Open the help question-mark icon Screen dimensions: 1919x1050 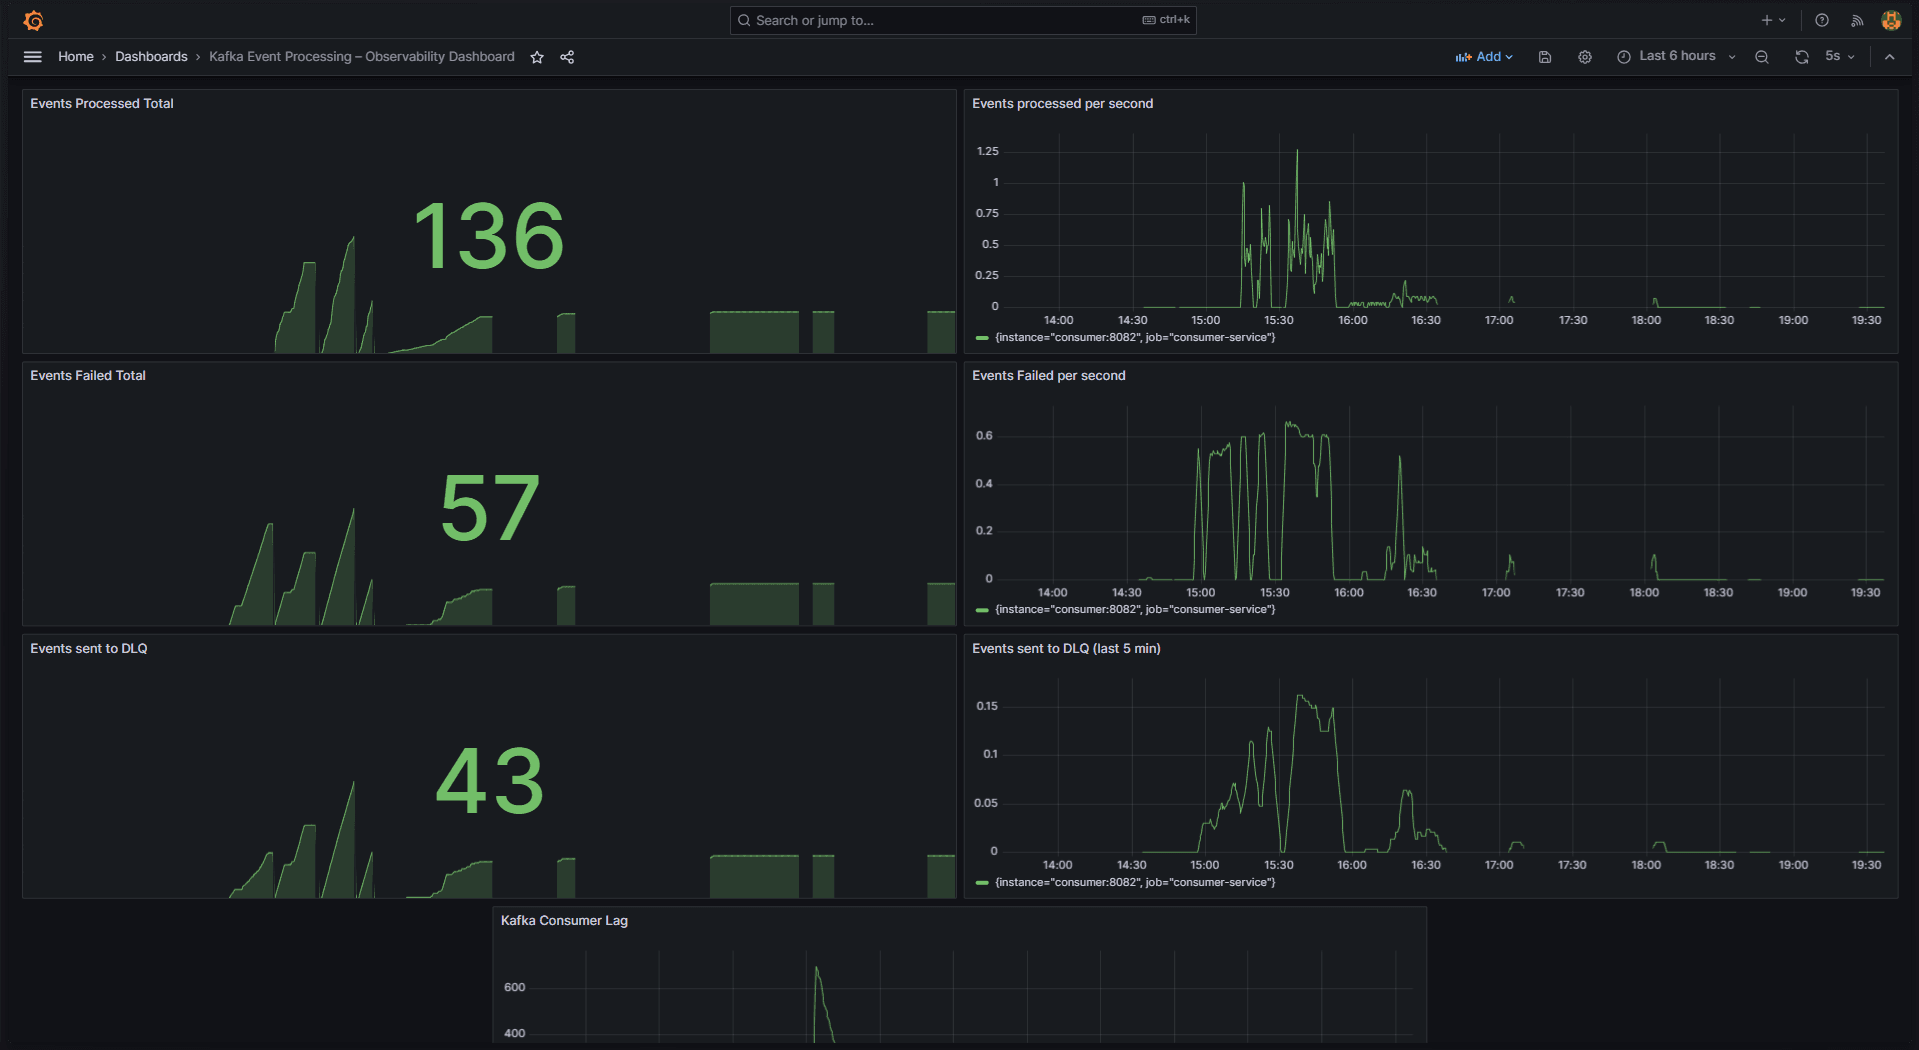pyautogui.click(x=1822, y=20)
